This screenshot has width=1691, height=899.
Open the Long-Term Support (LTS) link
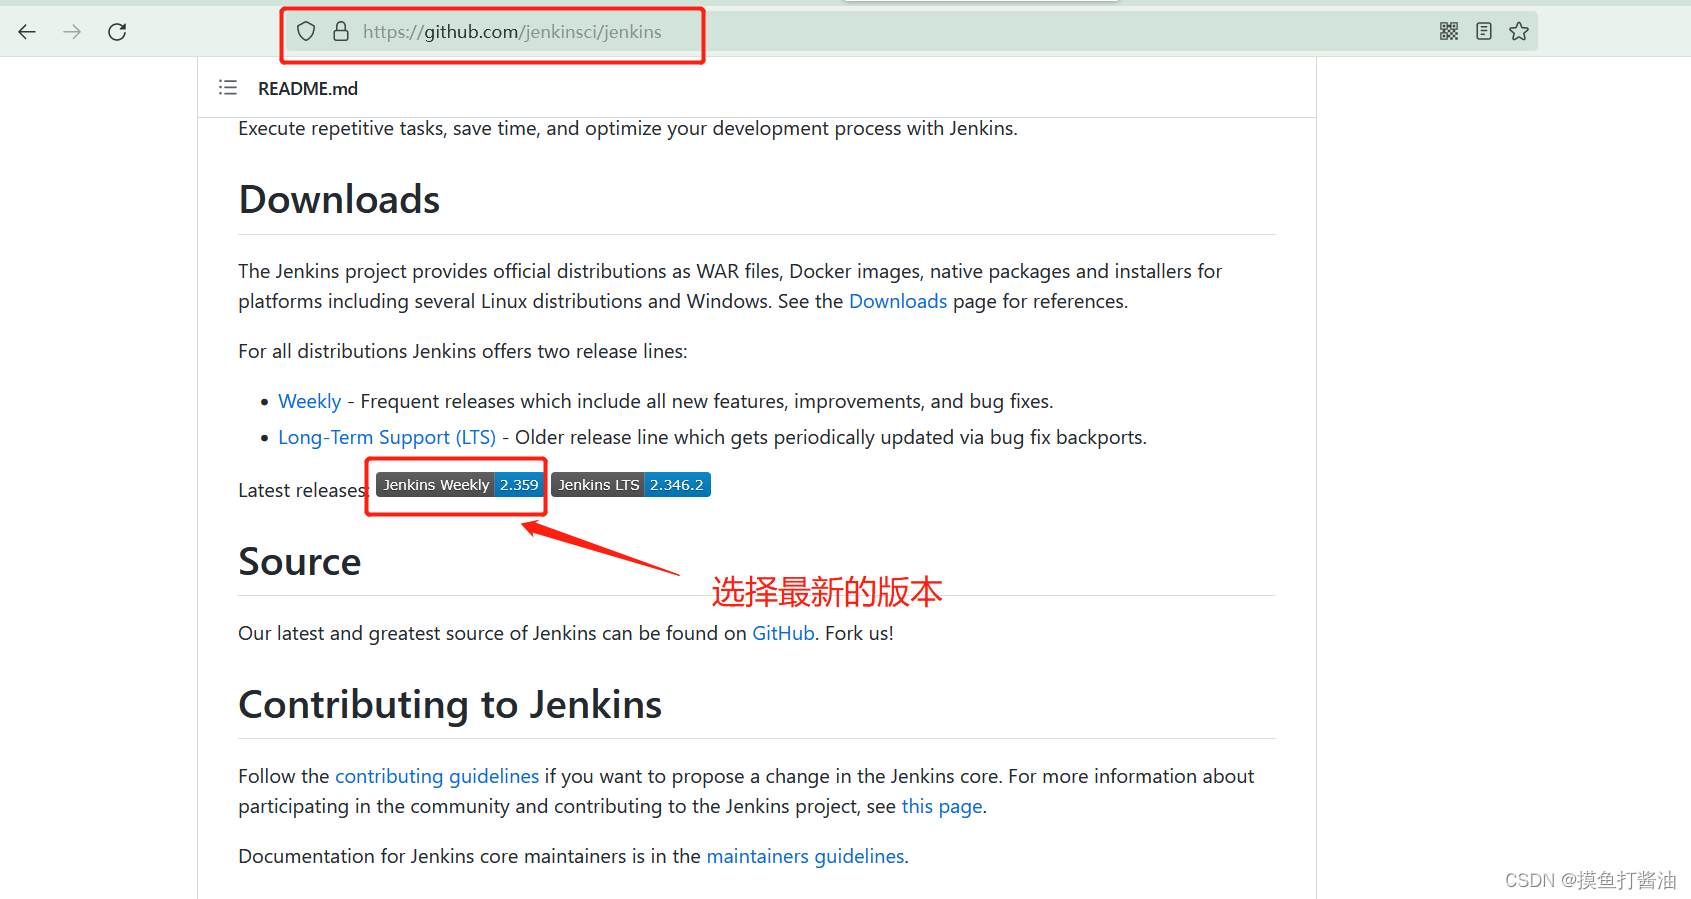coord(387,437)
